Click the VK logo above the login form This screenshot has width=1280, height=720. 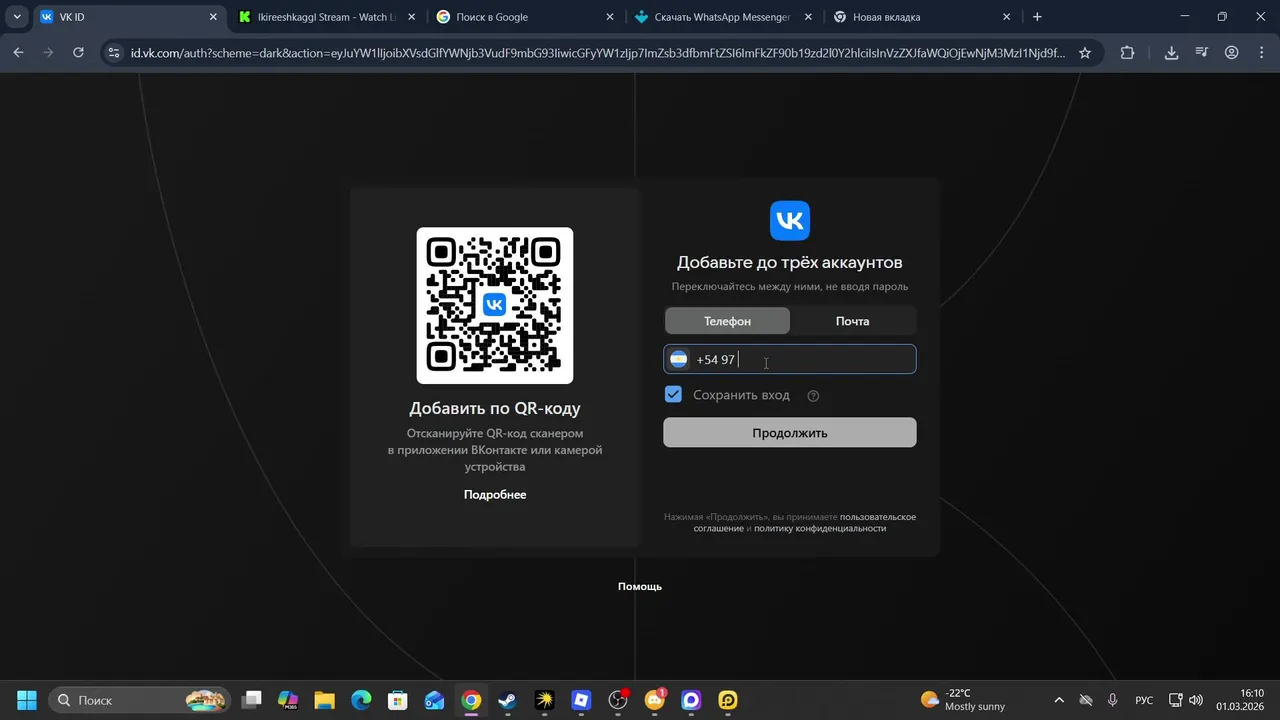click(790, 221)
